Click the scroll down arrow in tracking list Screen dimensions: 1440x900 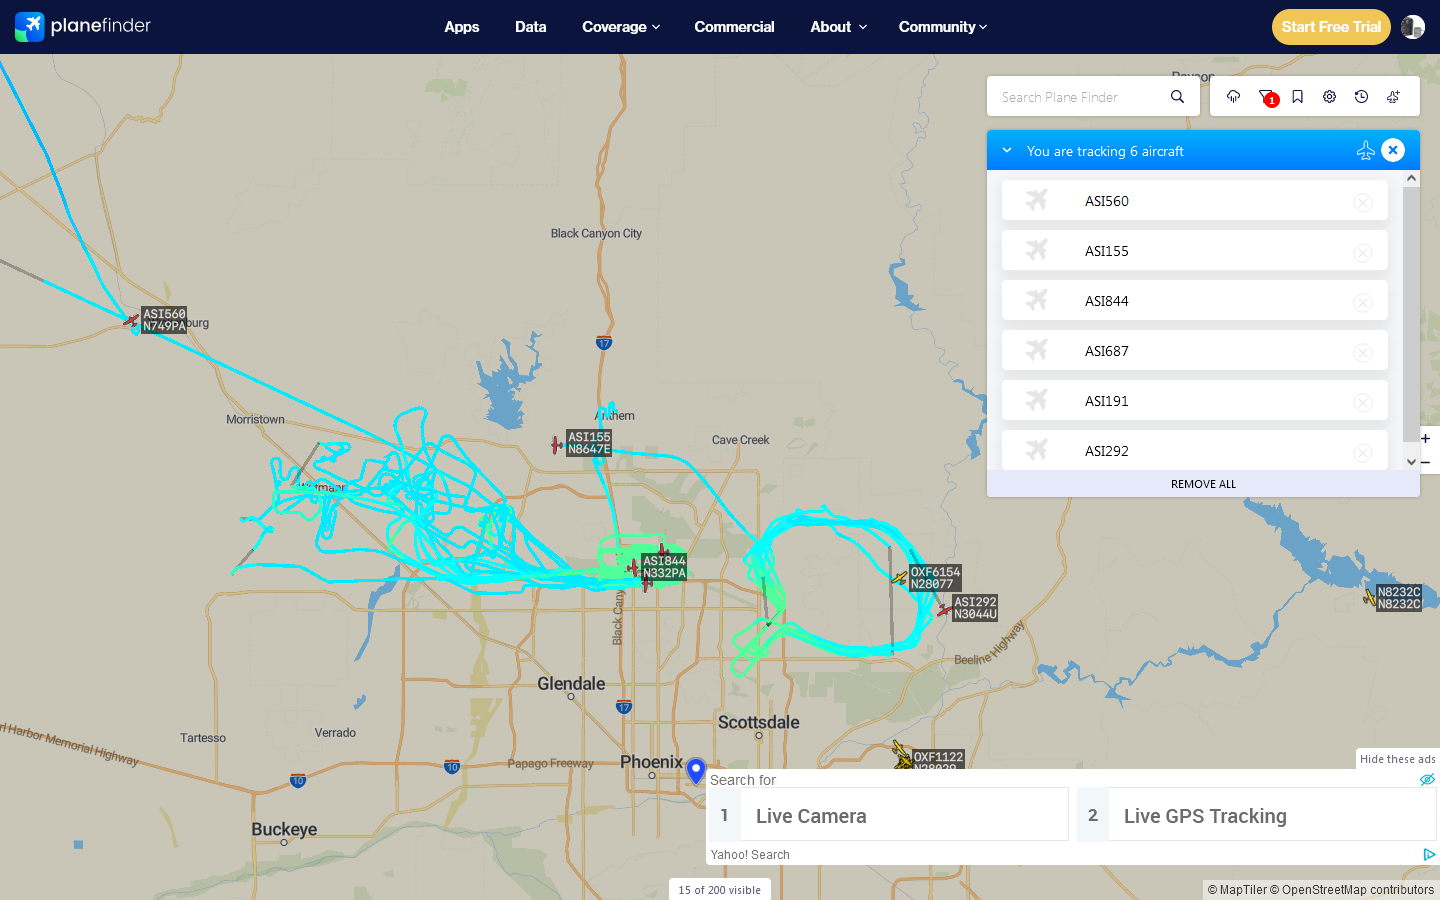coord(1411,462)
